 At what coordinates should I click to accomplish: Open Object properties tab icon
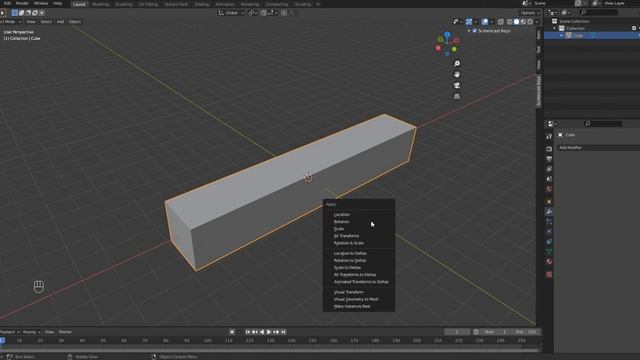pos(549,202)
